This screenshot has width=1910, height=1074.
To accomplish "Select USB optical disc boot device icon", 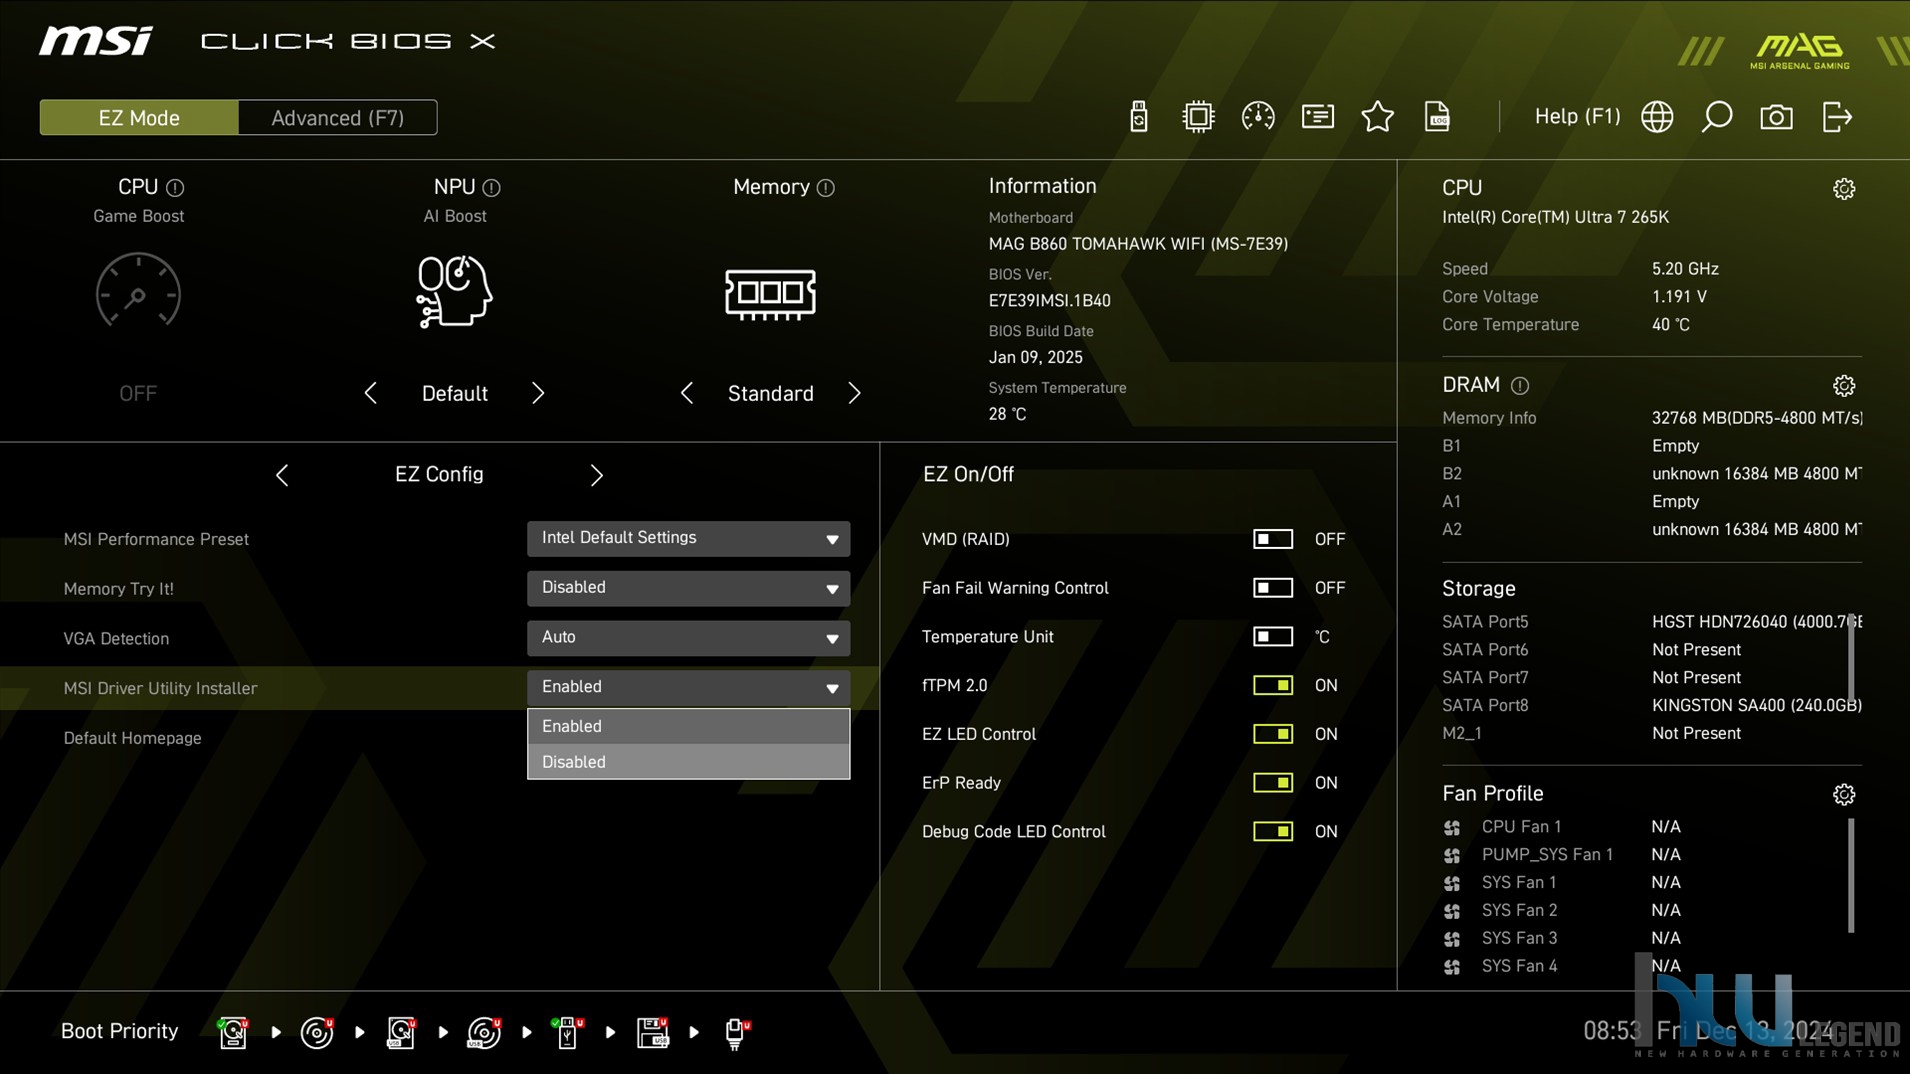I will 484,1032.
